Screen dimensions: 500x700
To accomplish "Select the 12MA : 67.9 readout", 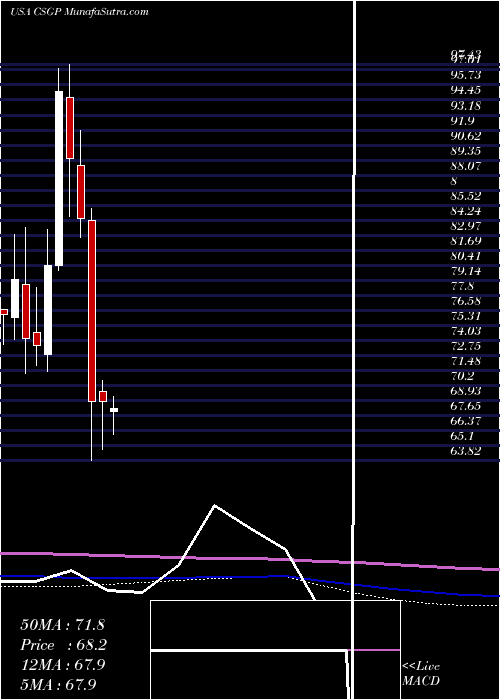I will pyautogui.click(x=63, y=665).
